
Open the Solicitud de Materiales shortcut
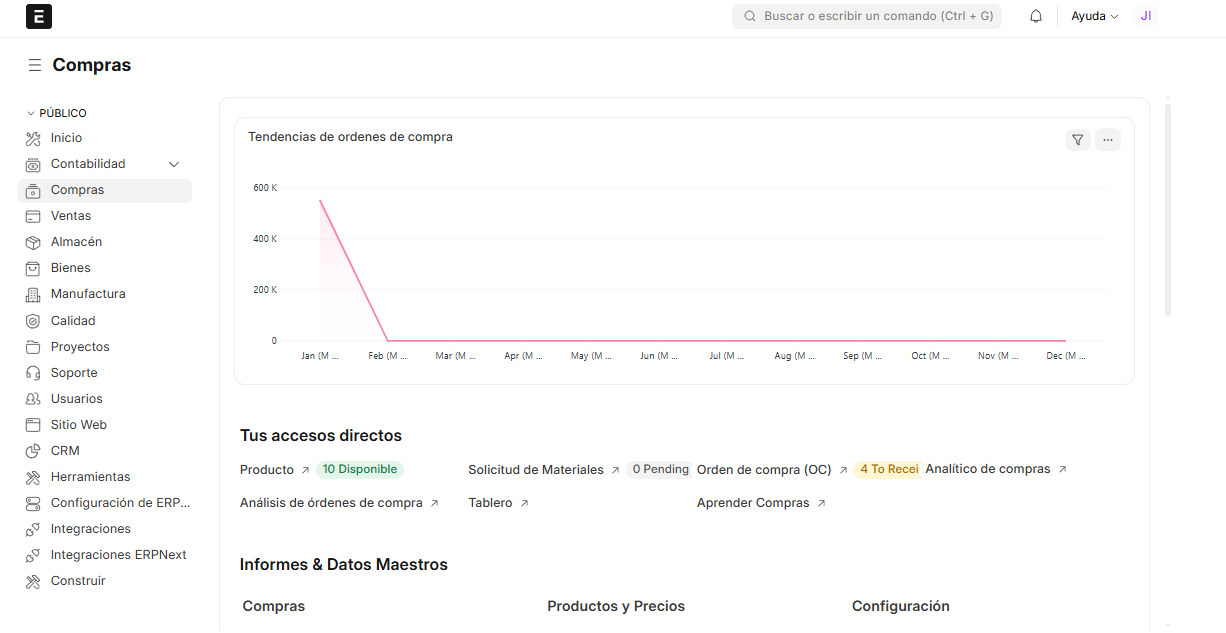pyautogui.click(x=536, y=470)
